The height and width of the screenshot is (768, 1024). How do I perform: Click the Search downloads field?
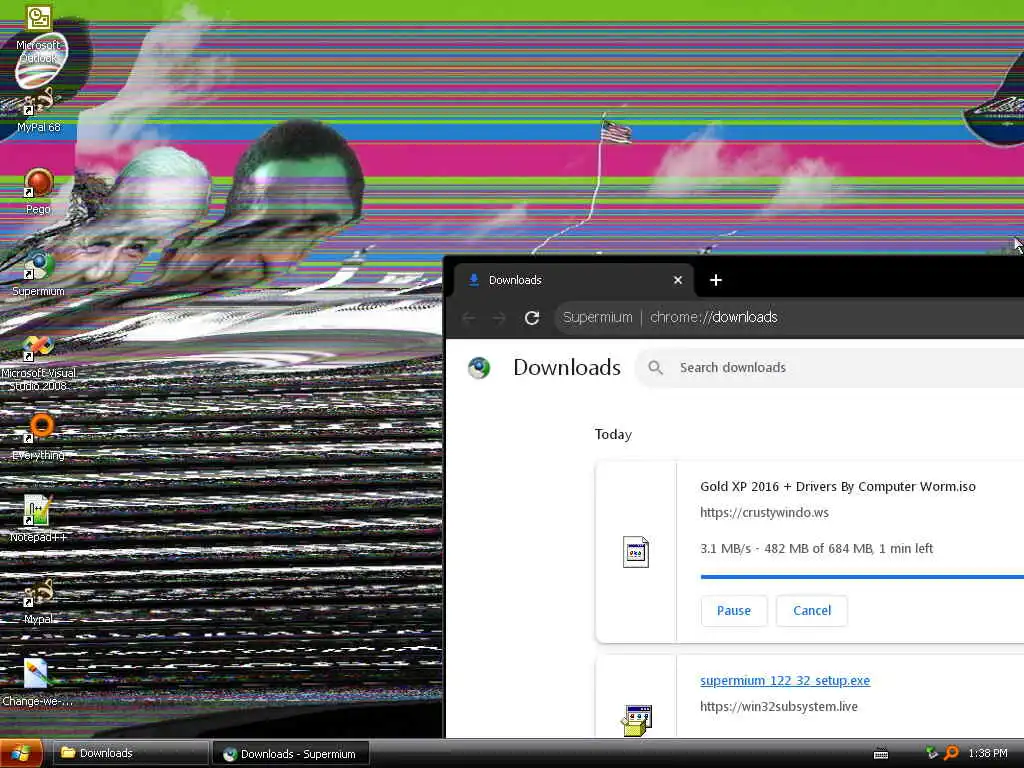pos(829,368)
